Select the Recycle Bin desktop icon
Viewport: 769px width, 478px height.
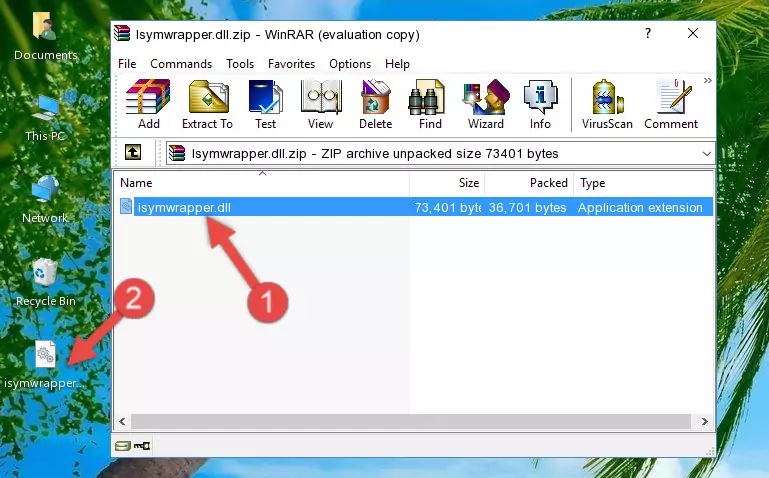coord(46,282)
